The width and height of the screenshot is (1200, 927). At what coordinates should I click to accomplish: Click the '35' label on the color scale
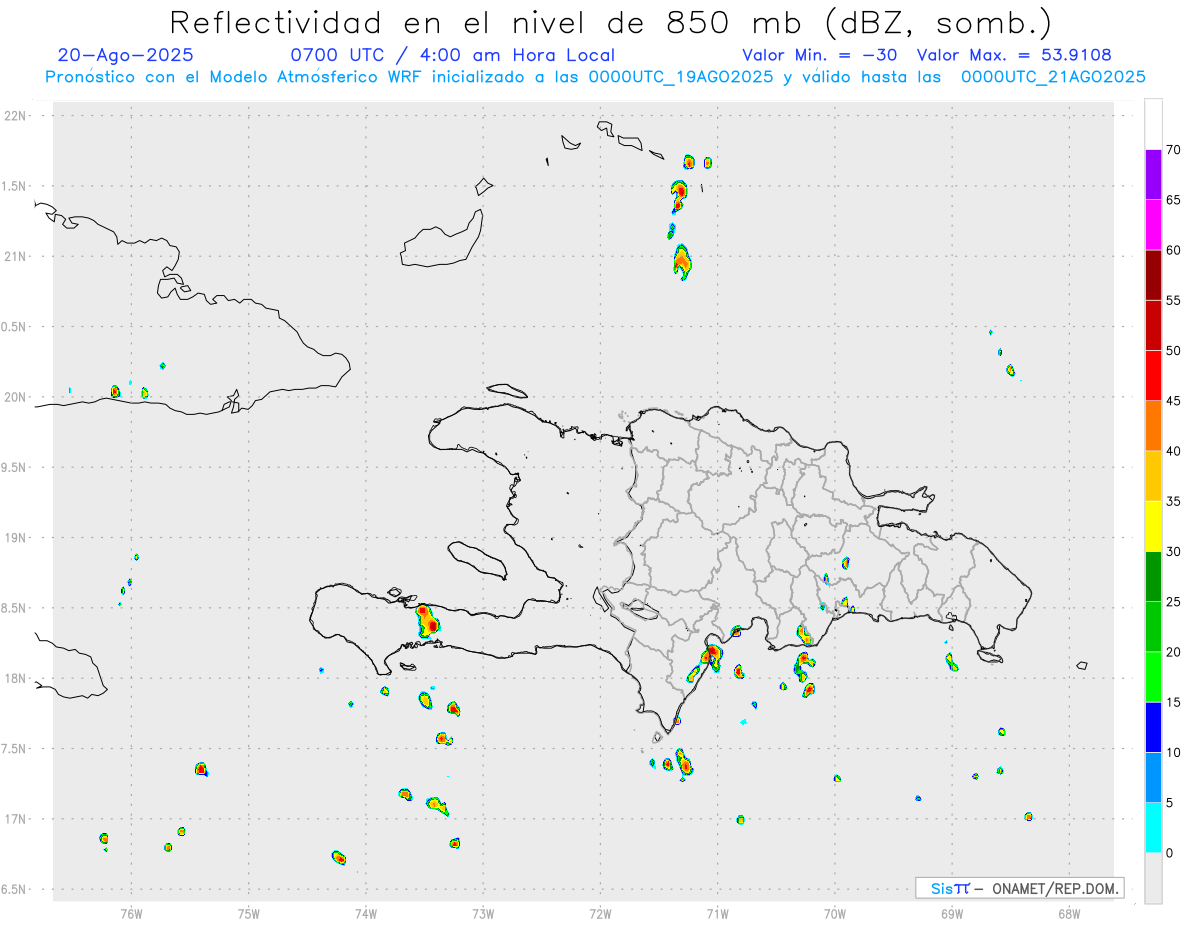coord(1173,501)
